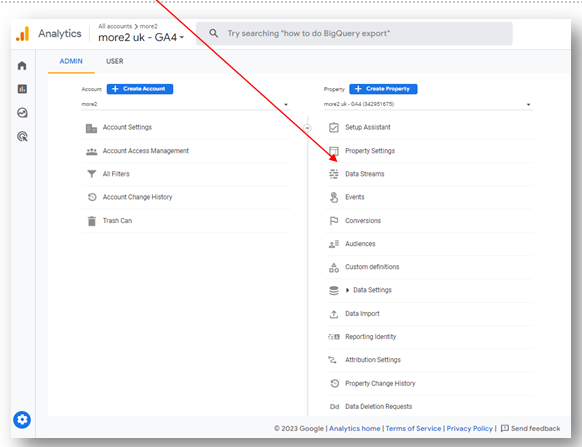
Task: Open All Filters
Action: [x=116, y=174]
